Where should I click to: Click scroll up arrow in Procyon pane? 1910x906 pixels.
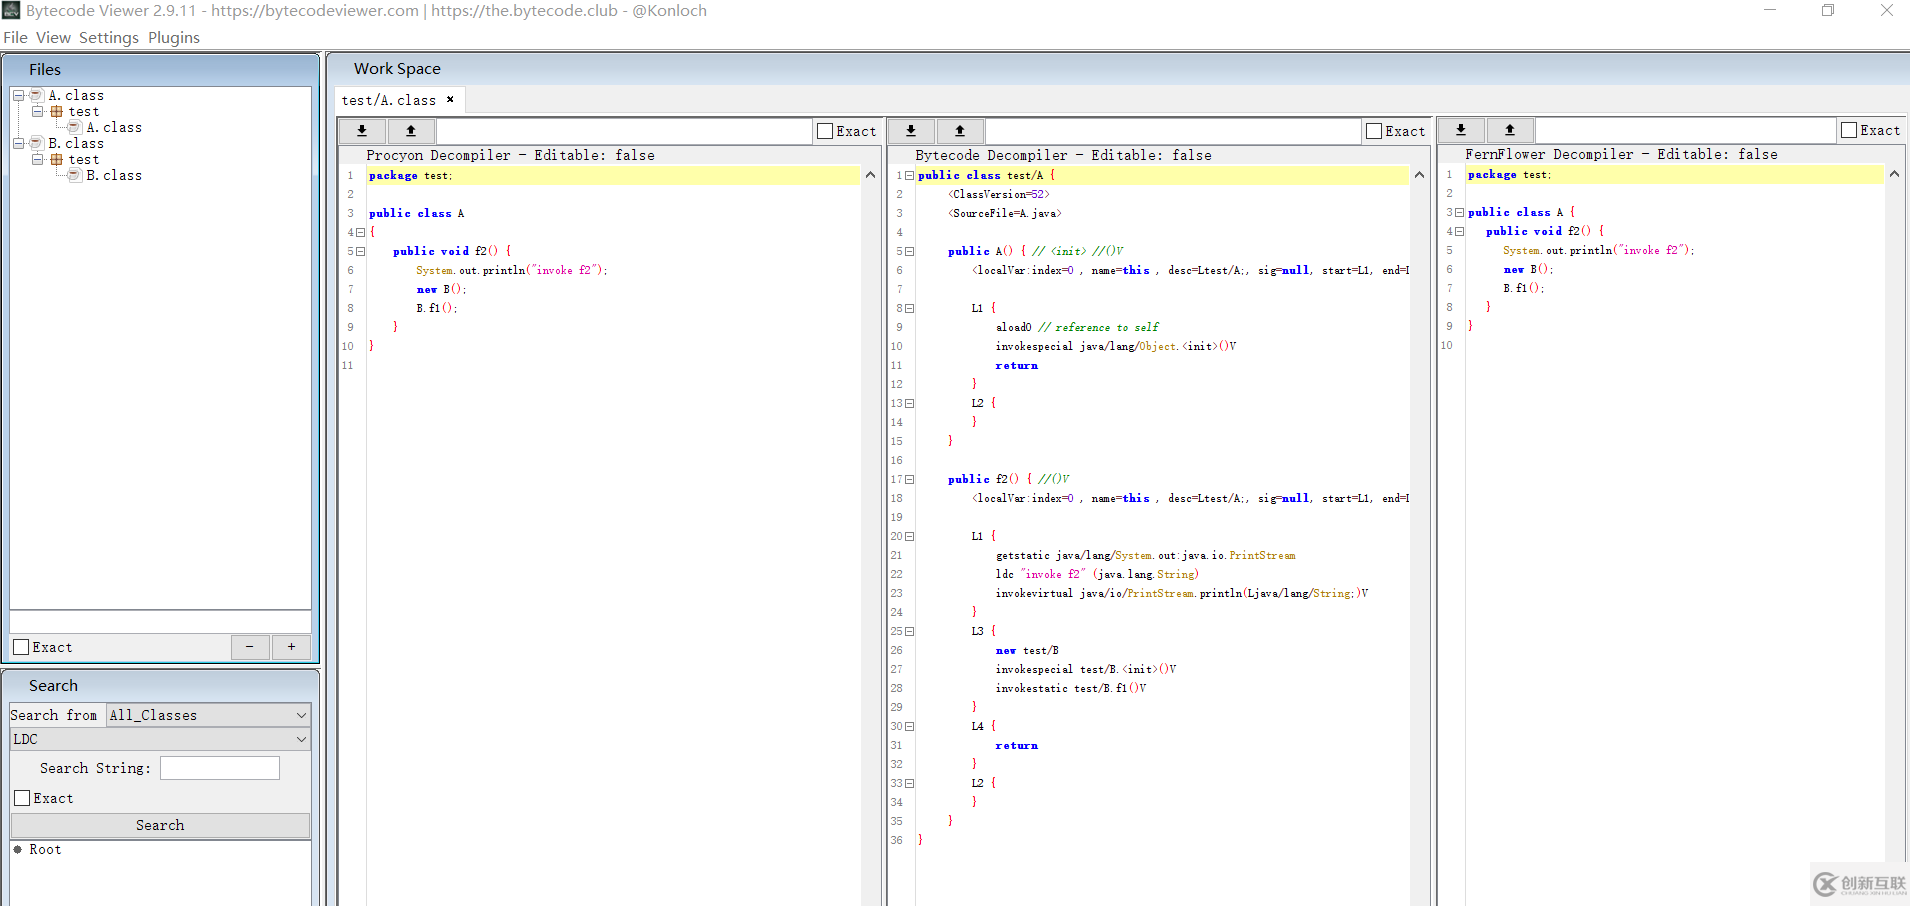point(870,175)
